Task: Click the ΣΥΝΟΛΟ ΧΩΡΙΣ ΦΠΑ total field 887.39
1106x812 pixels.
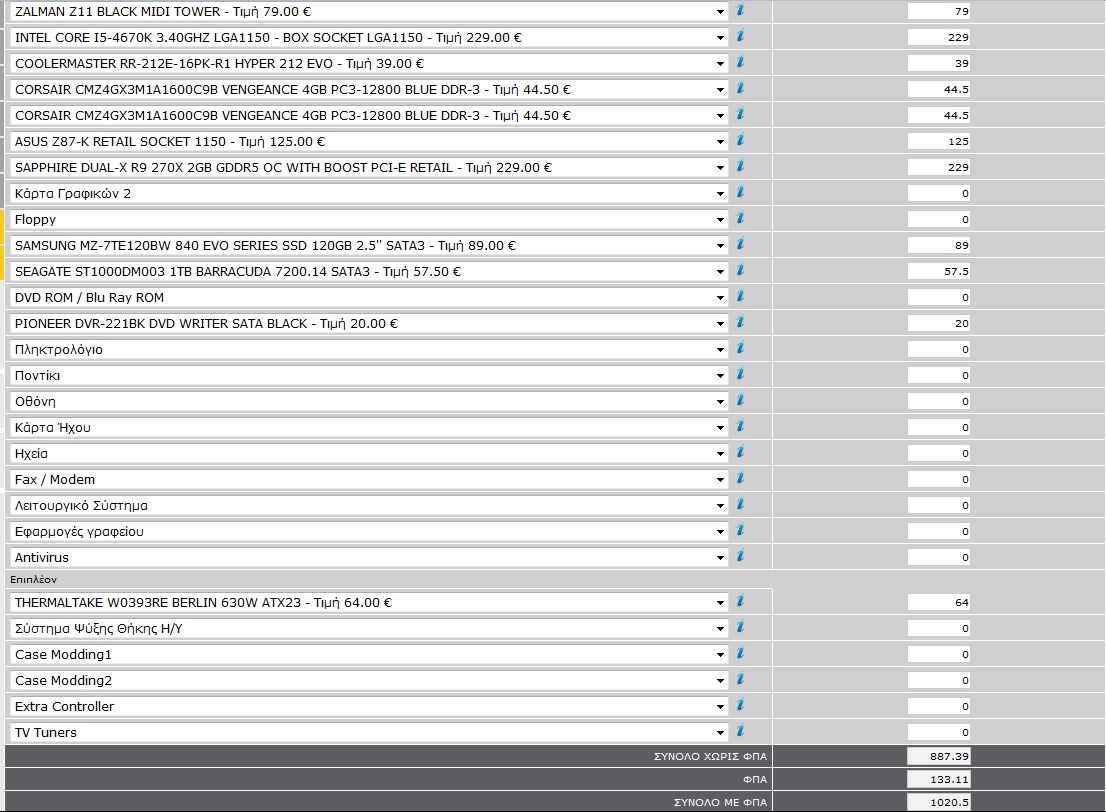Action: point(939,756)
